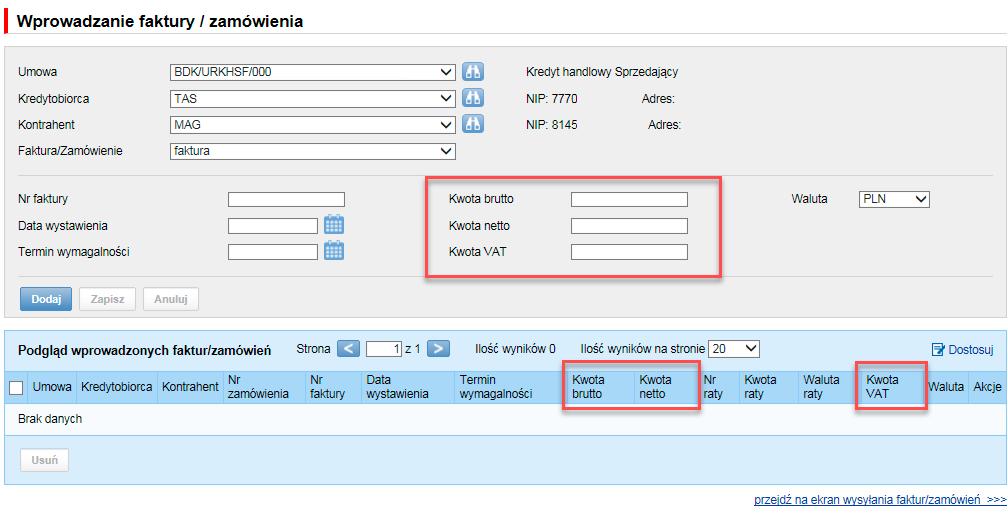The width and height of the screenshot is (1008, 513).
Task: Go to previous page arrow in Strona pager
Action: click(348, 349)
